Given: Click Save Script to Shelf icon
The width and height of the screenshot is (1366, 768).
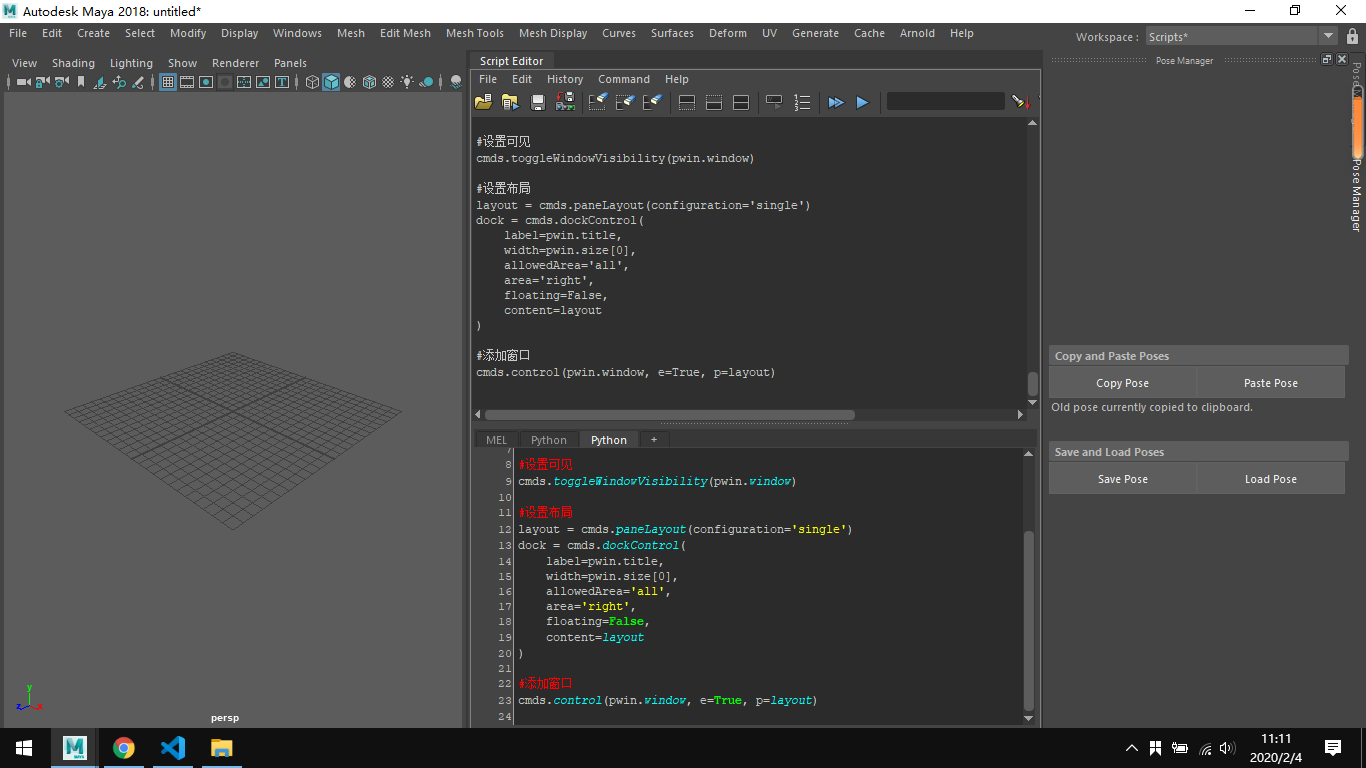Looking at the screenshot, I should [x=565, y=102].
